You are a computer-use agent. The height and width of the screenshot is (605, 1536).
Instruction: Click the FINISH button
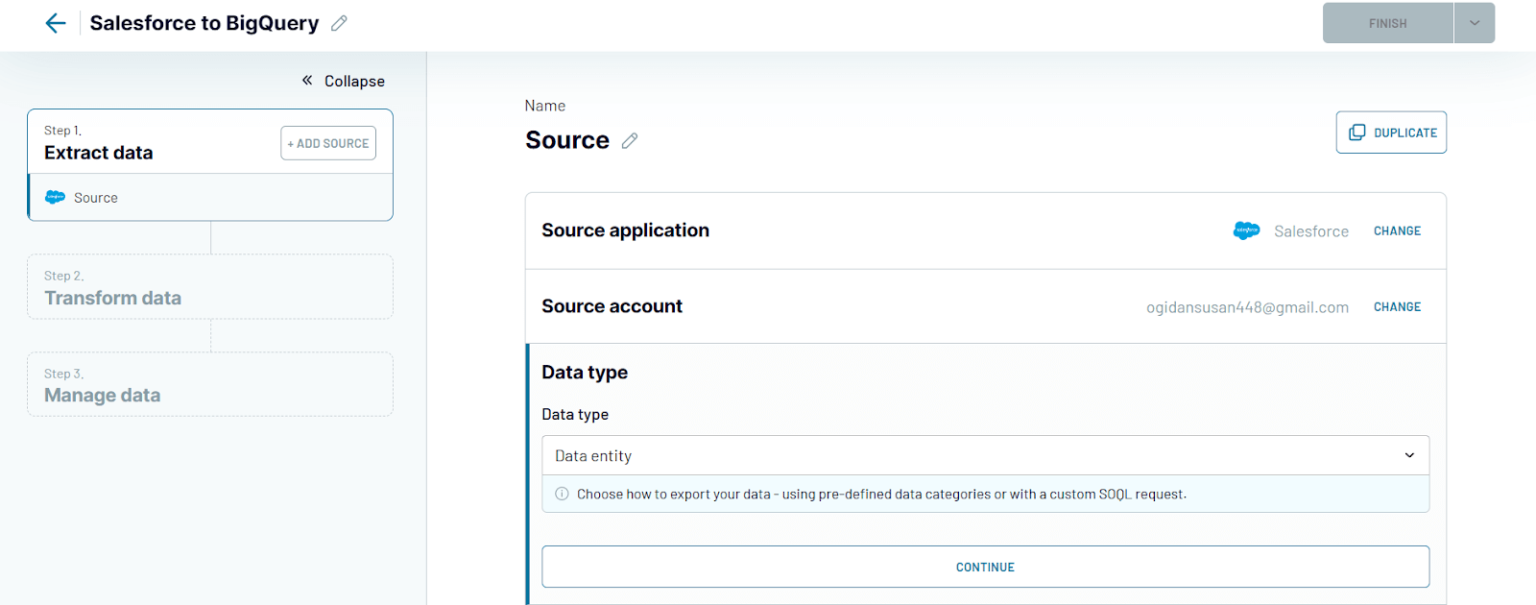tap(1386, 22)
